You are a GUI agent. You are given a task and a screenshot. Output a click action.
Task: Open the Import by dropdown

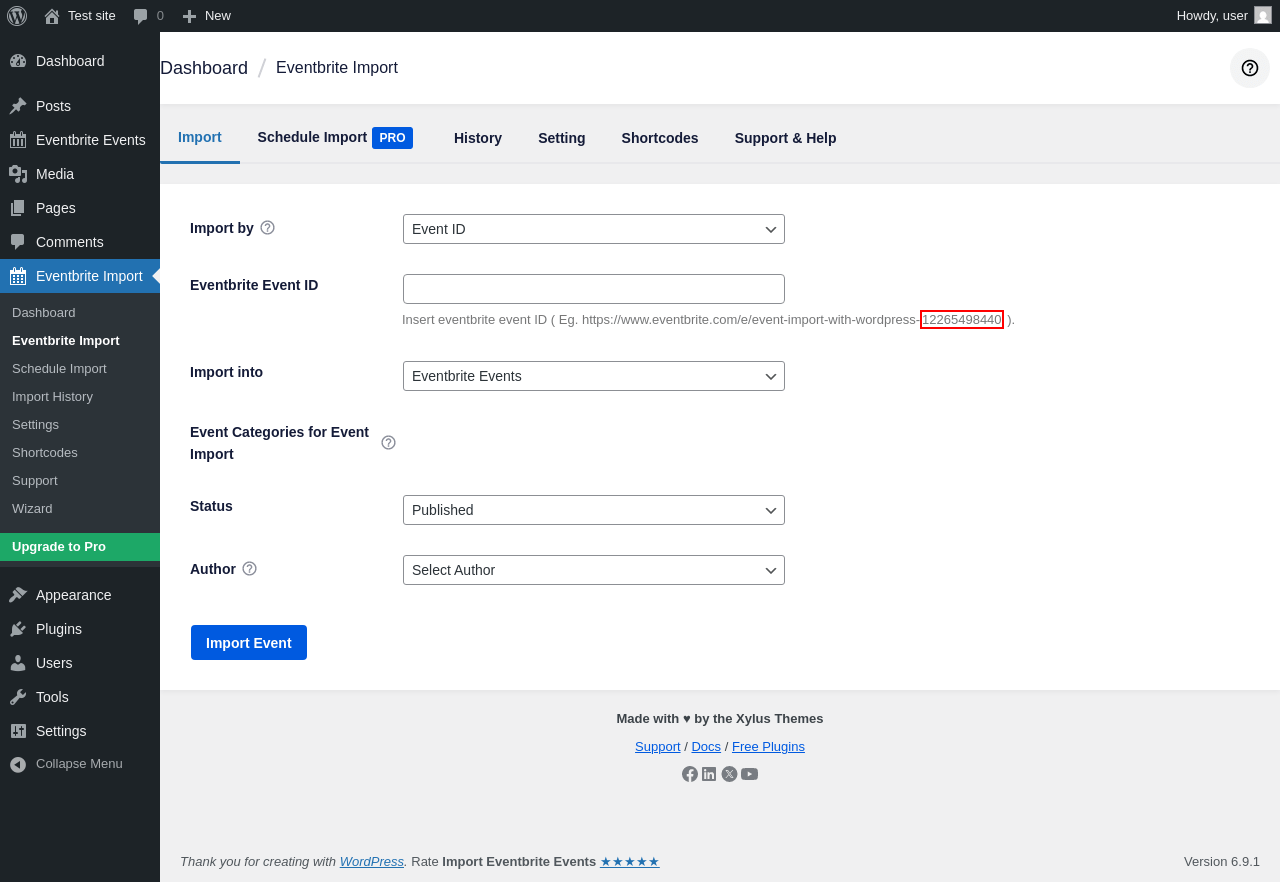click(x=594, y=229)
